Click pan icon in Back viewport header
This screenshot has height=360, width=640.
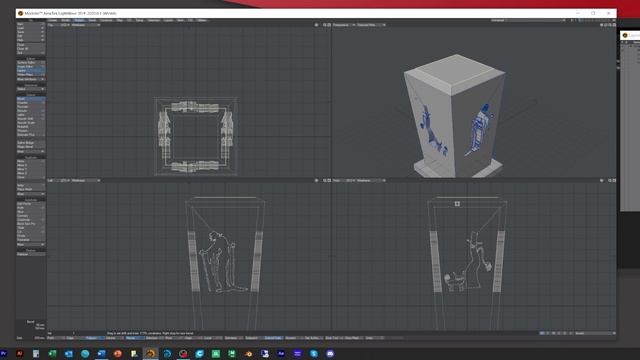click(316, 180)
